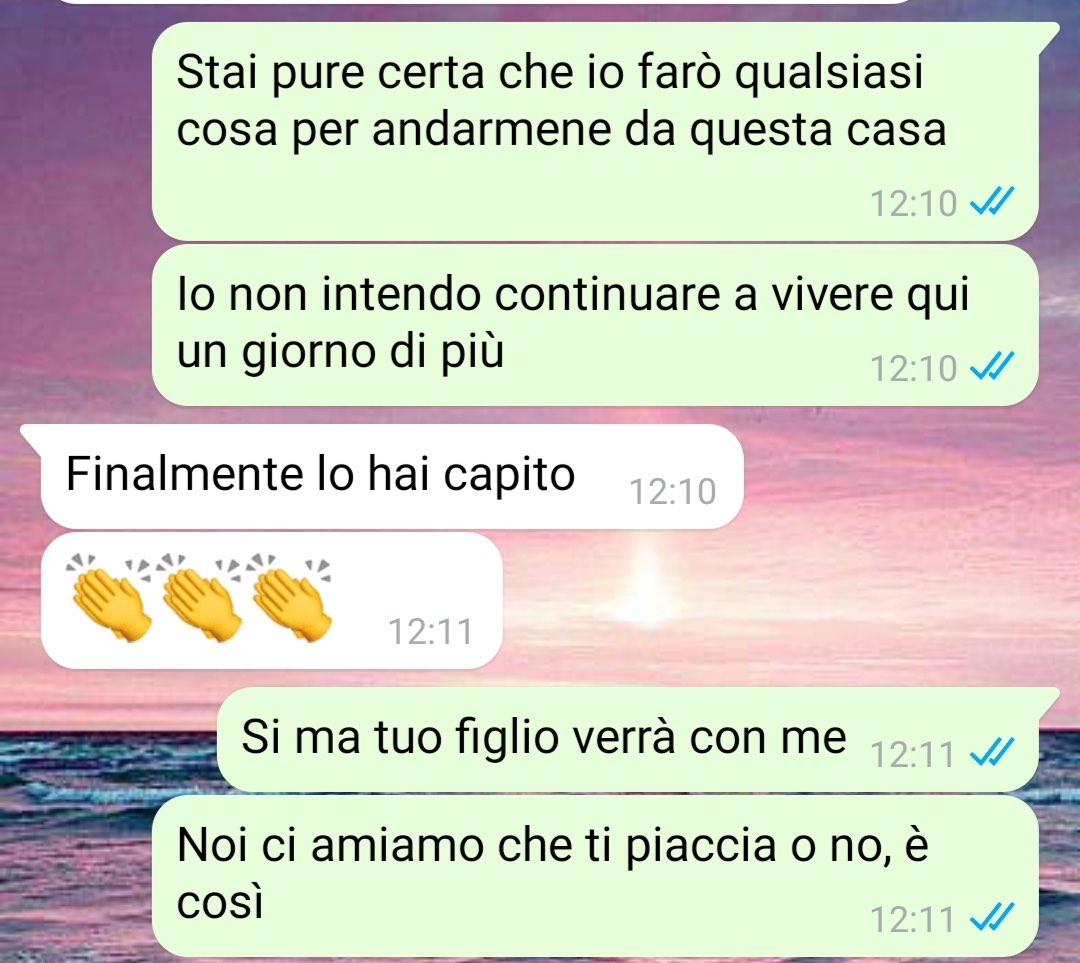Click the first clapping hands emoji

pos(110,598)
